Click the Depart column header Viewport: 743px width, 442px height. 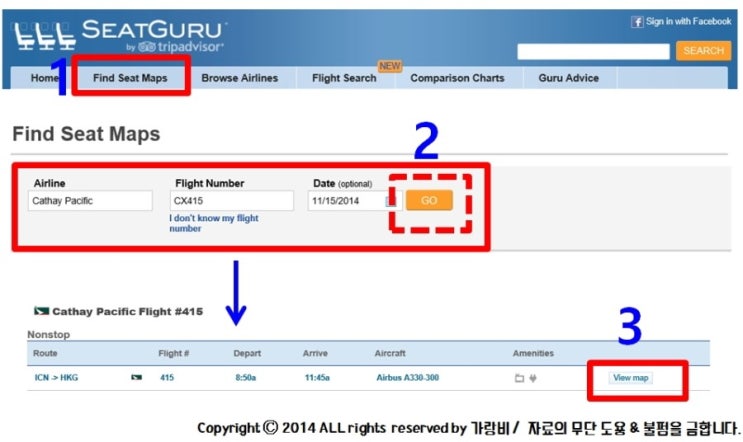(247, 353)
